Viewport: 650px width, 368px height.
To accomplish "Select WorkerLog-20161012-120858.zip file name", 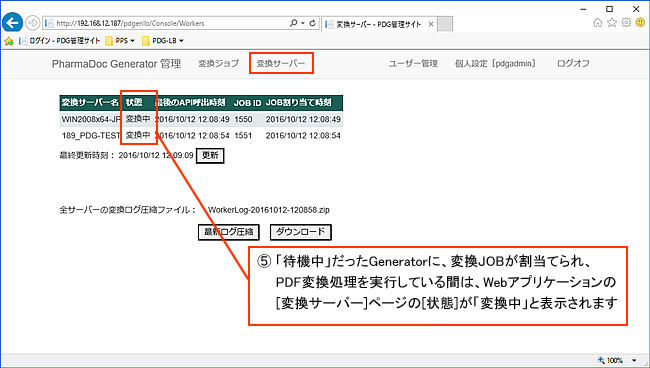I will (x=269, y=210).
